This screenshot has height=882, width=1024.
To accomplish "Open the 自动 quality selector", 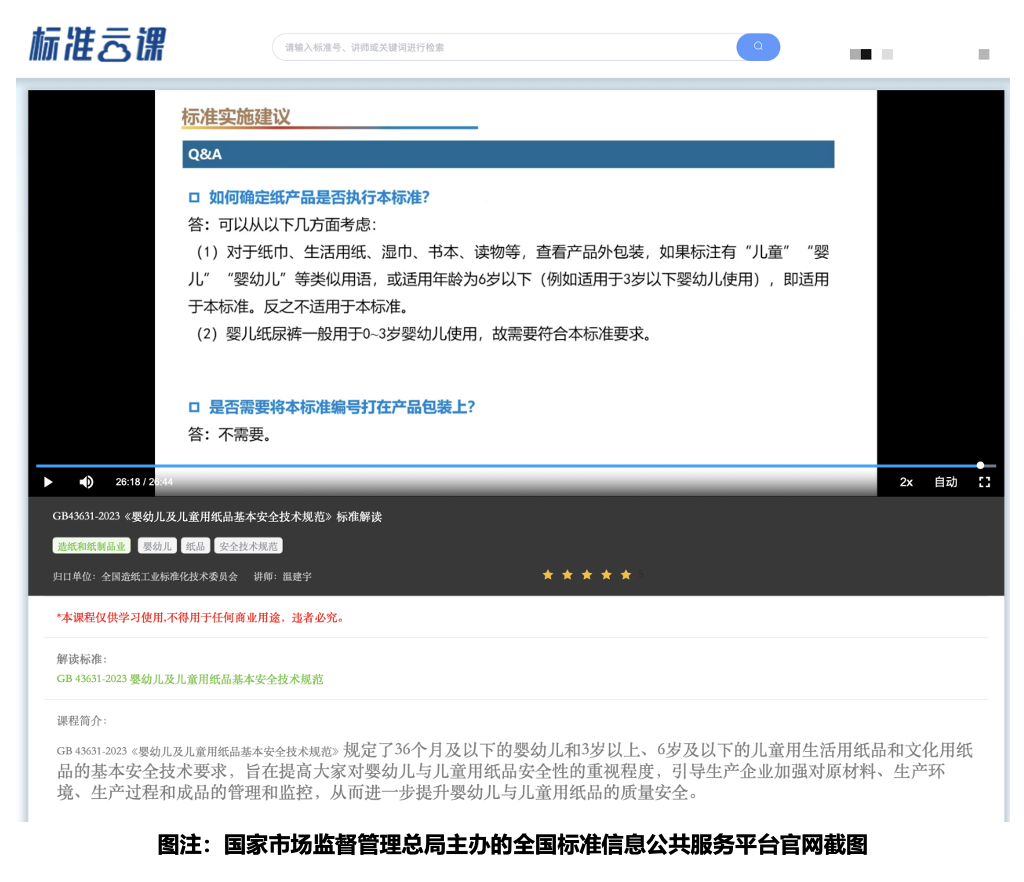I will tap(945, 481).
